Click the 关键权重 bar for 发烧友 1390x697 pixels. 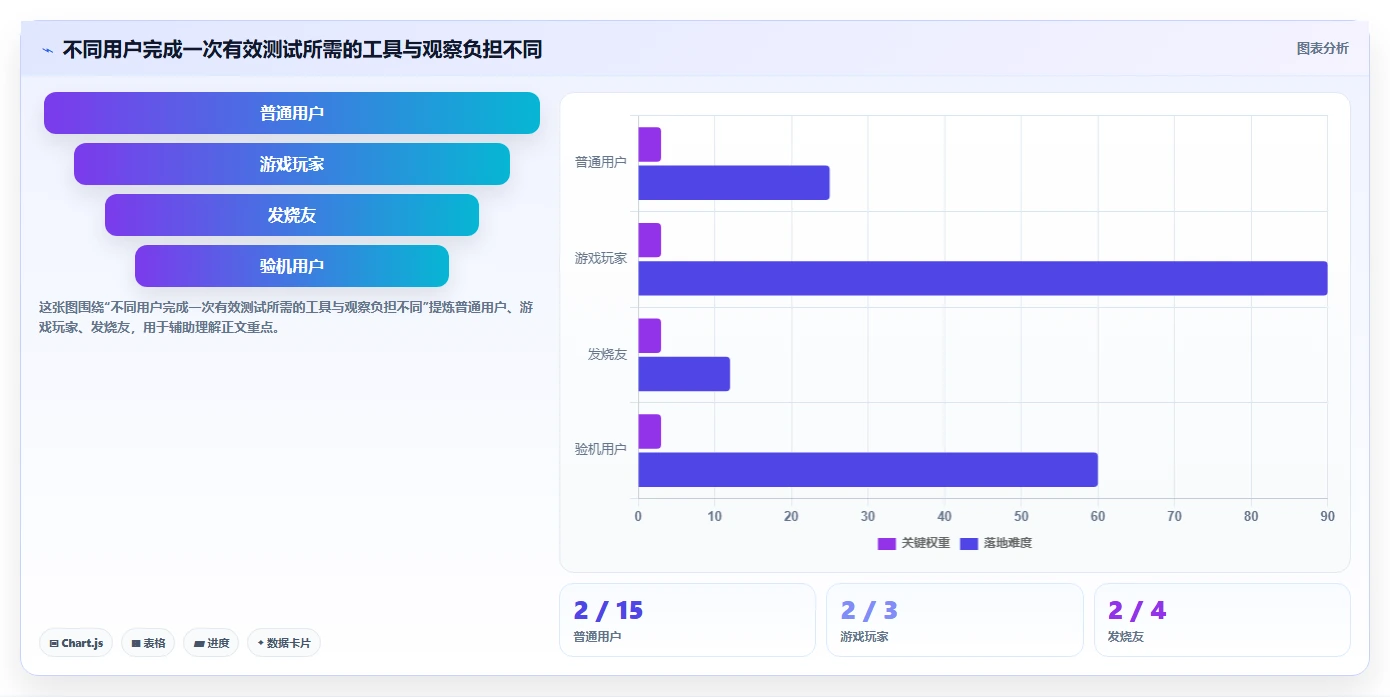(x=650, y=336)
